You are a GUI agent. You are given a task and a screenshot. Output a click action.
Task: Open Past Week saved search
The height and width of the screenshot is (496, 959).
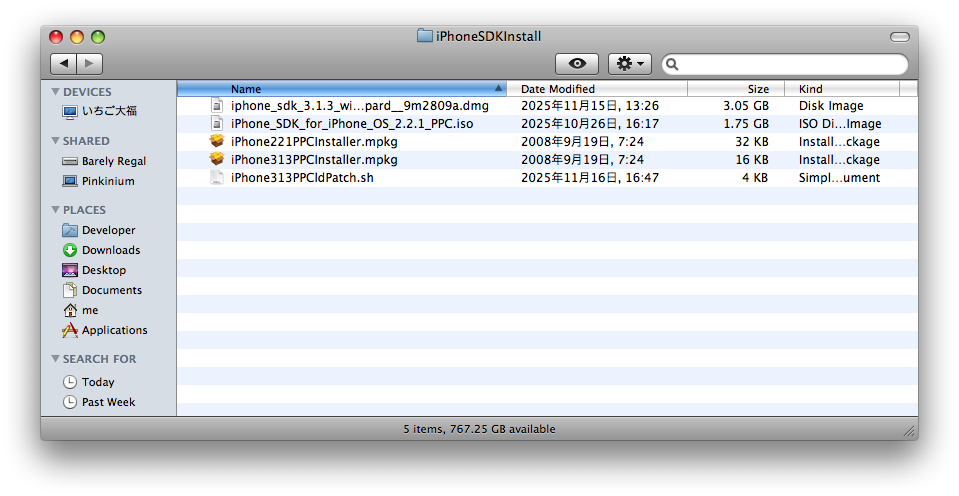click(108, 402)
